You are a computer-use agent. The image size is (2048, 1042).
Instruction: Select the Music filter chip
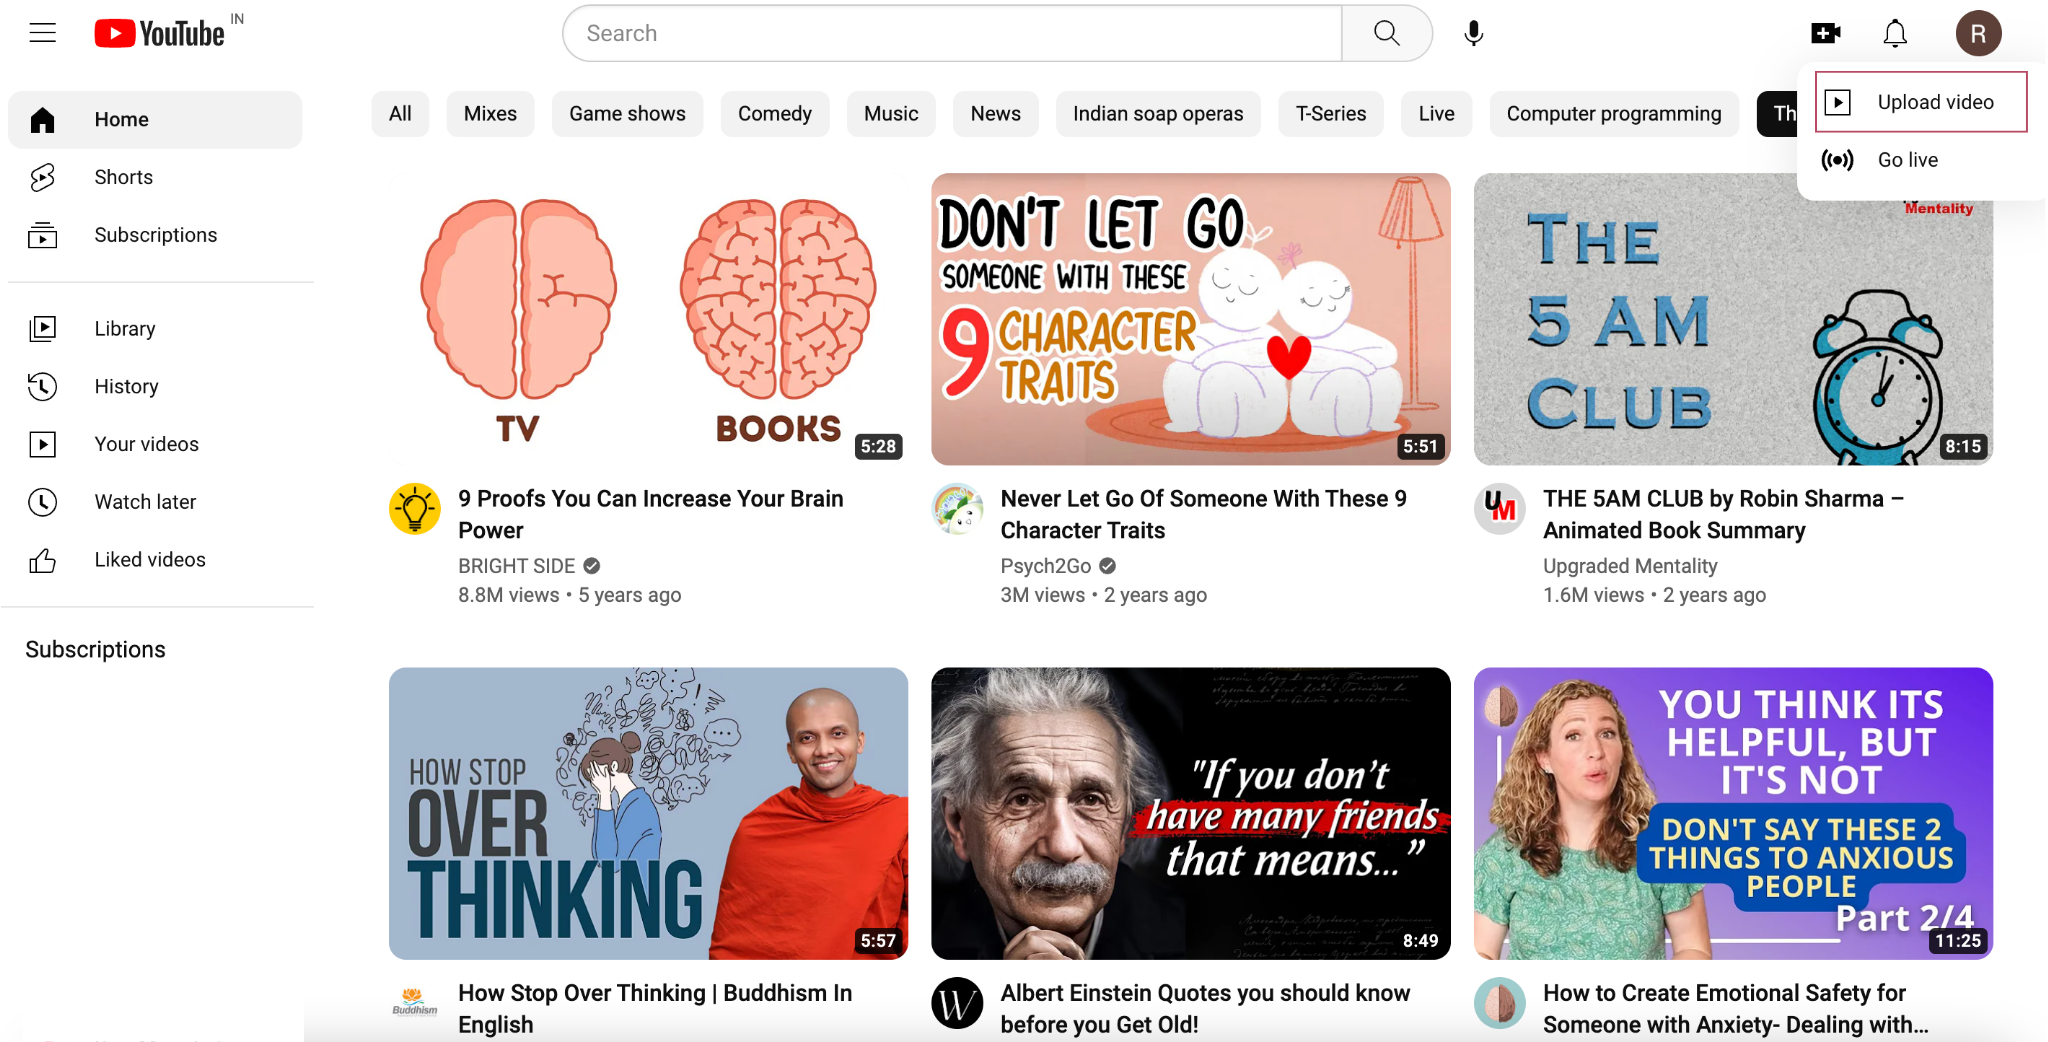[x=890, y=114]
